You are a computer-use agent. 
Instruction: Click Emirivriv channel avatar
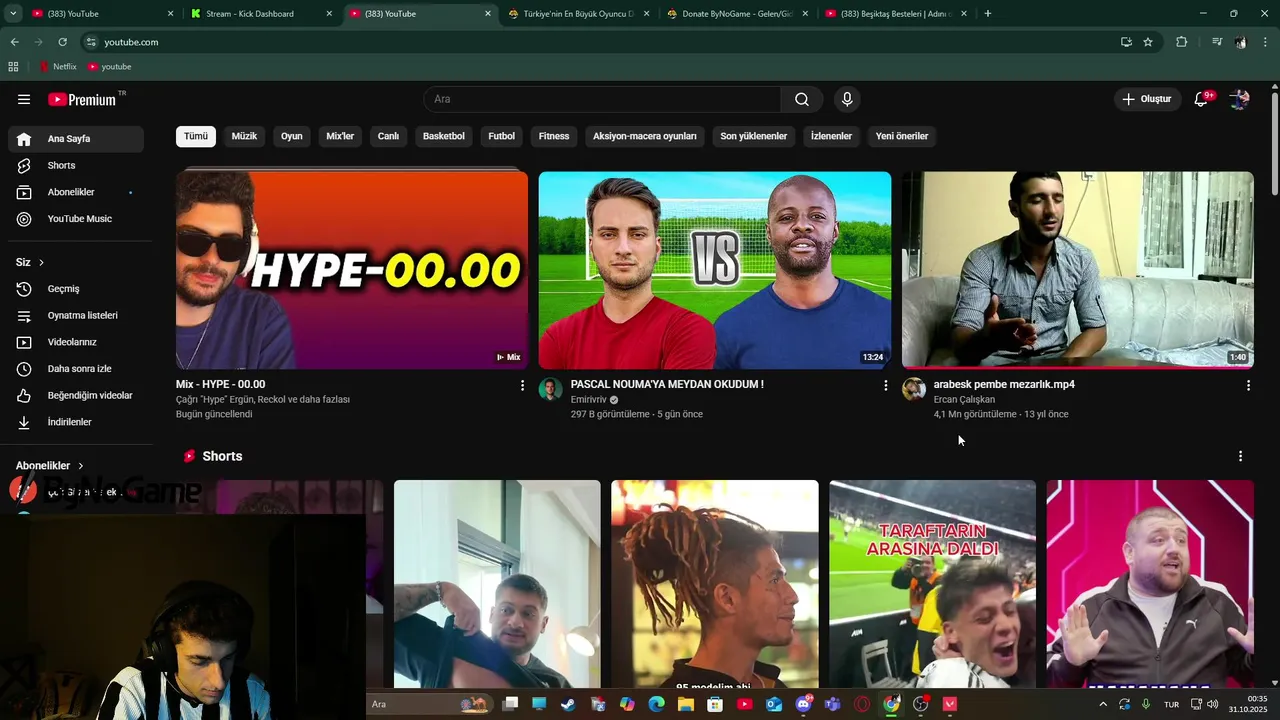551,389
